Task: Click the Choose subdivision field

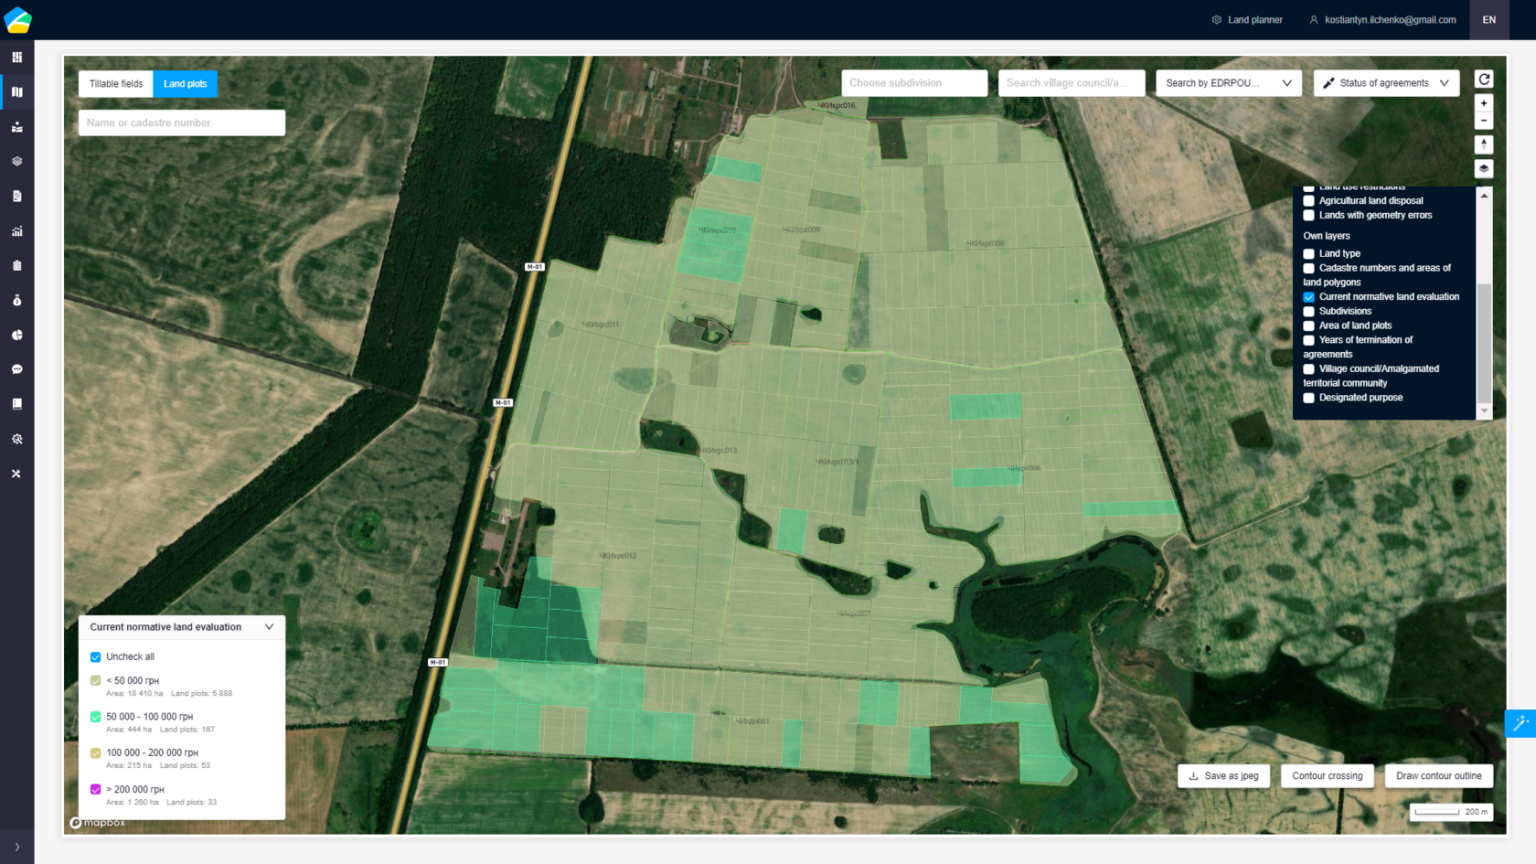Action: (914, 83)
